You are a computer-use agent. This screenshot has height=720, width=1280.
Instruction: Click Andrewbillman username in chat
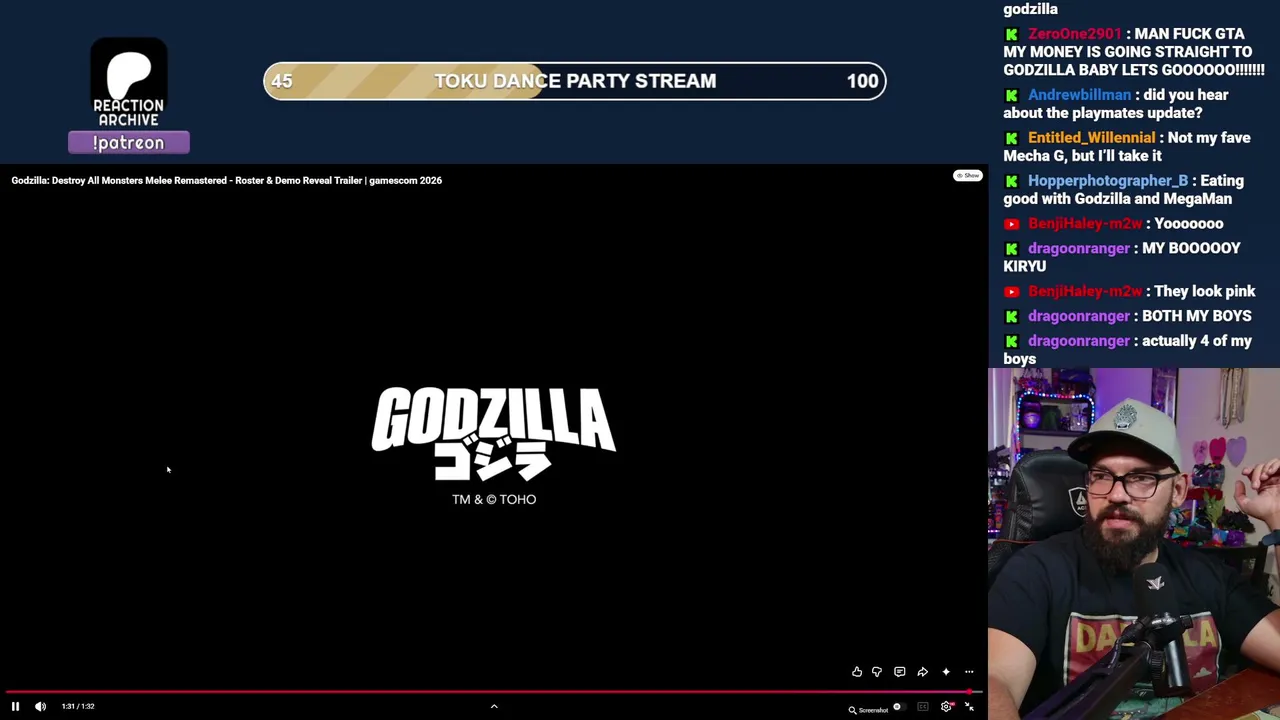point(1080,95)
